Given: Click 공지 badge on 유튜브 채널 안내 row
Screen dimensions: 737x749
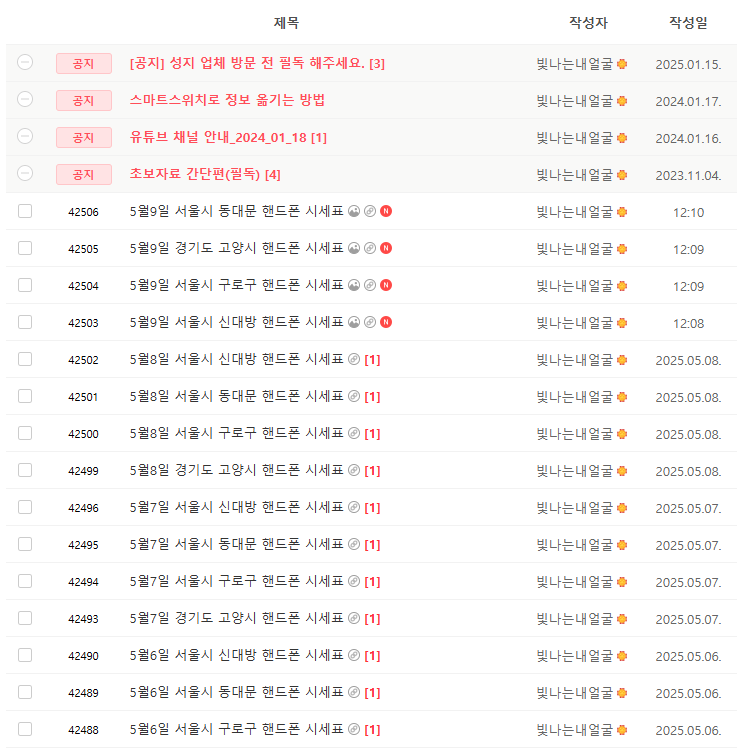Looking at the screenshot, I should [83, 137].
